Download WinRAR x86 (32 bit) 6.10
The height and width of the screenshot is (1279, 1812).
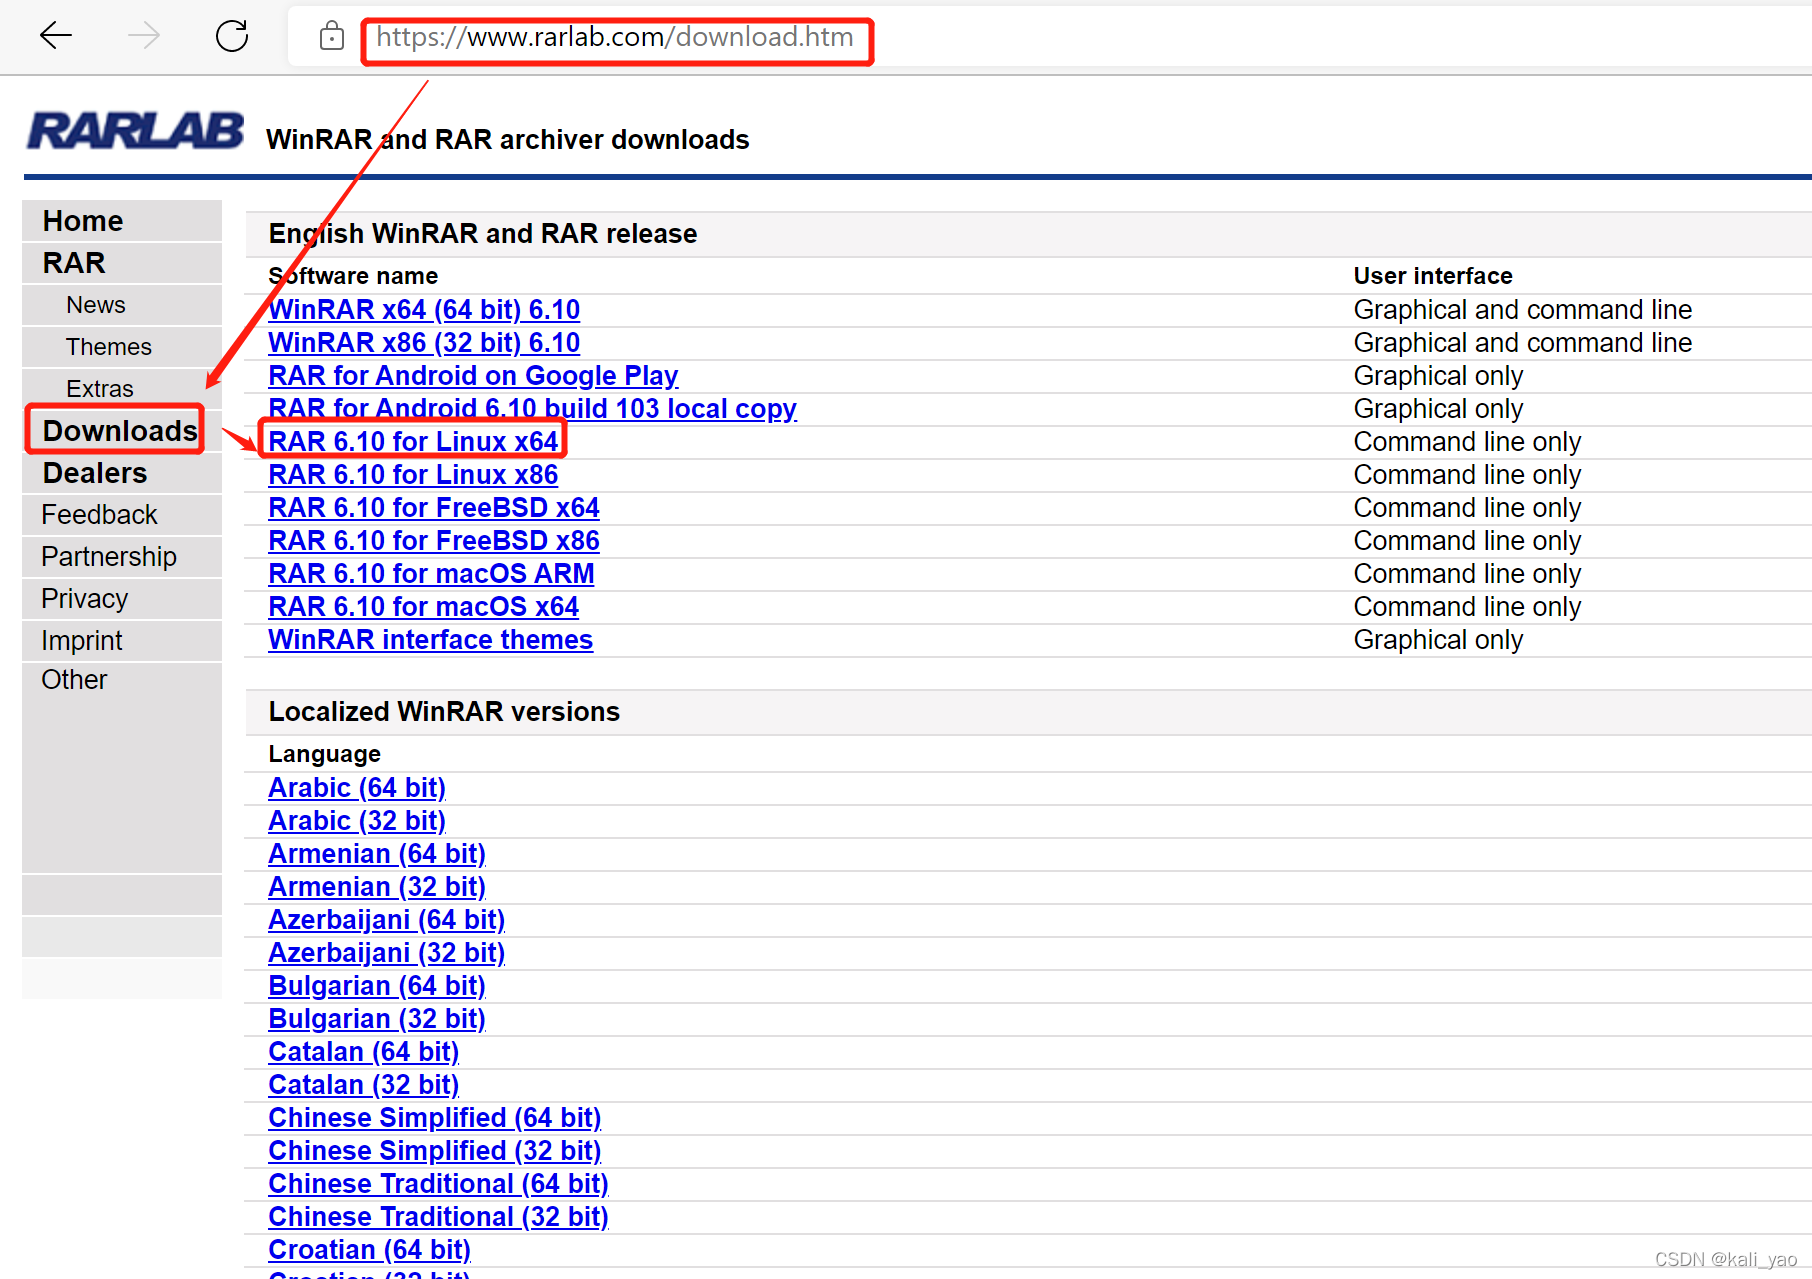[x=424, y=343]
